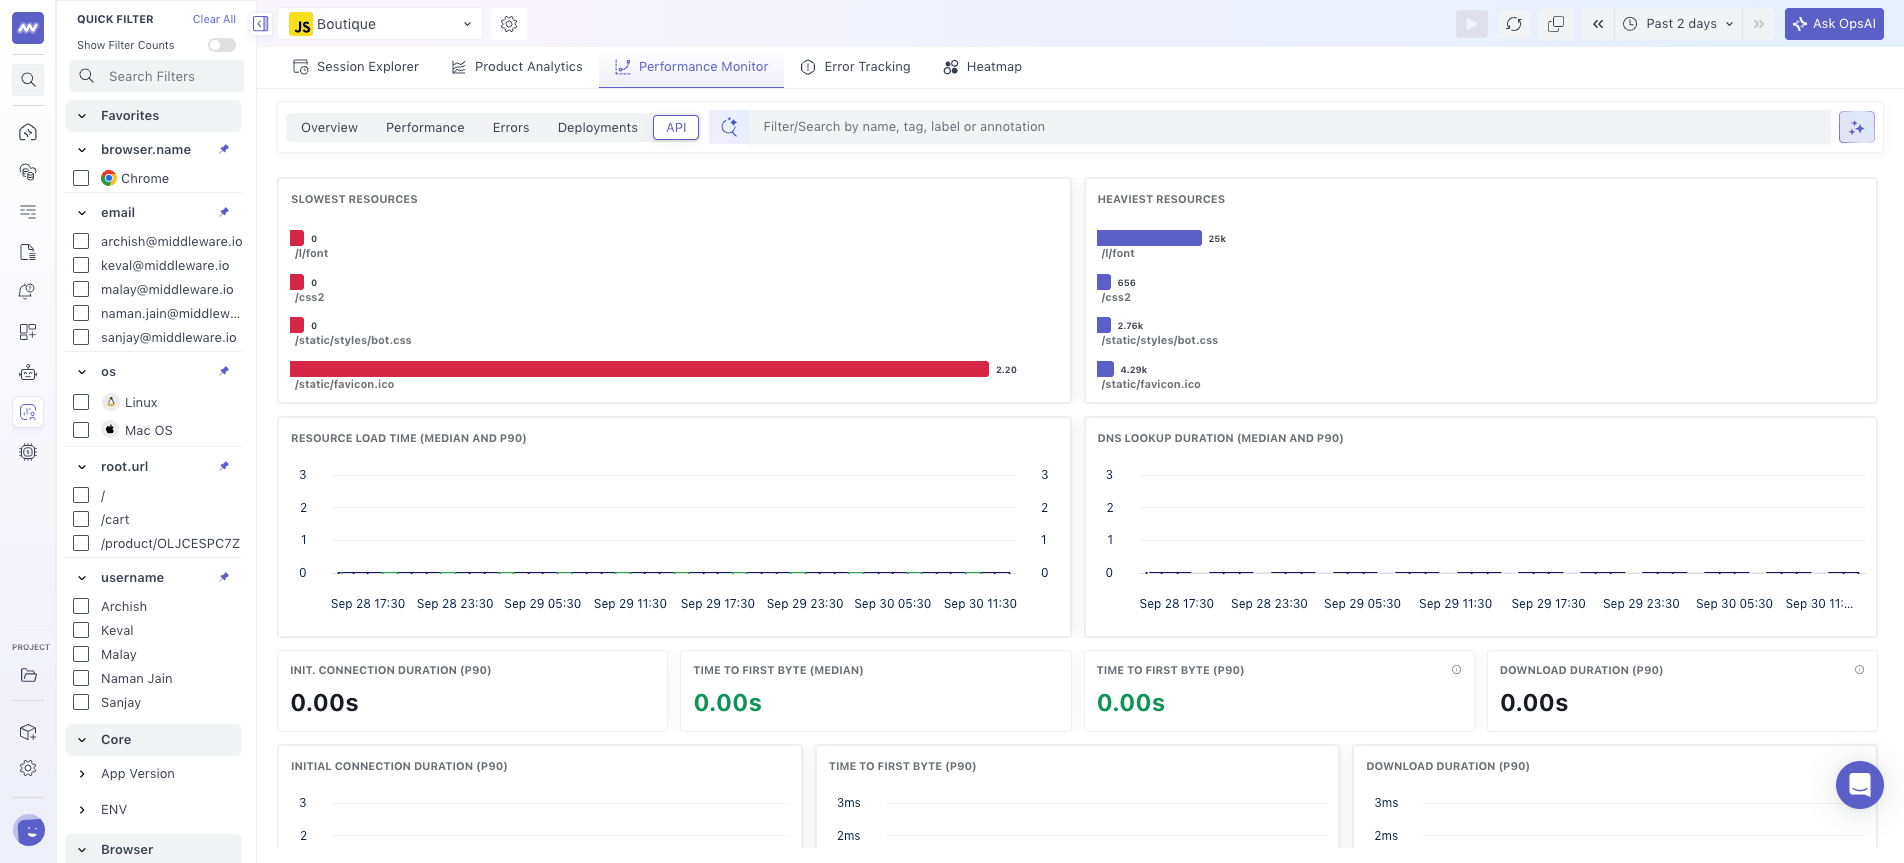
Task: Click Clear All filters link
Action: click(x=214, y=19)
